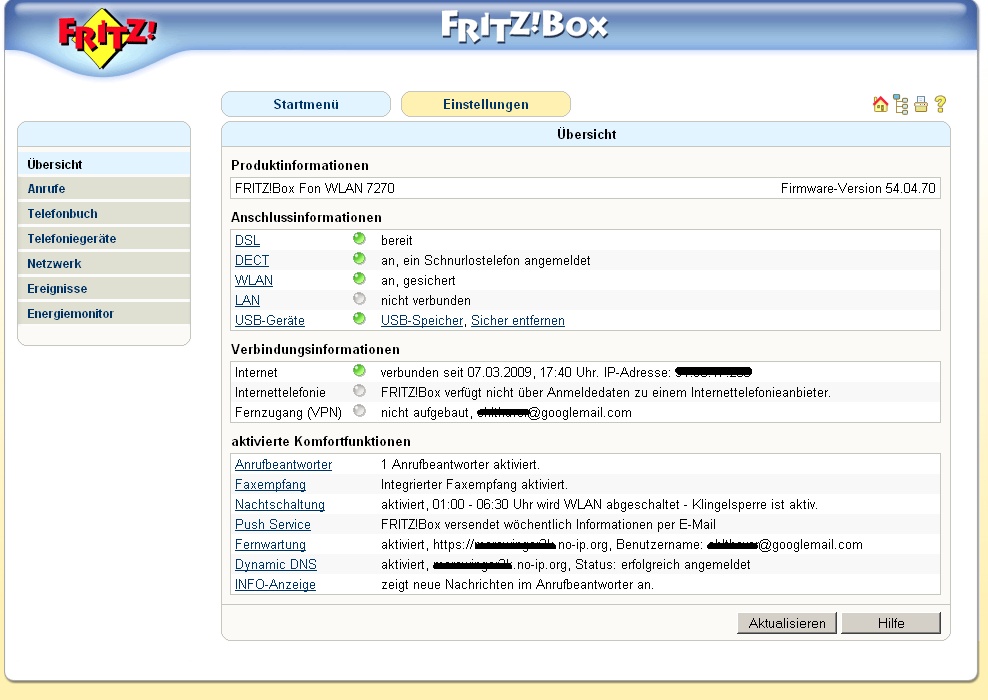This screenshot has height=700, width=988.
Task: Click the Hilfe button
Action: [891, 623]
